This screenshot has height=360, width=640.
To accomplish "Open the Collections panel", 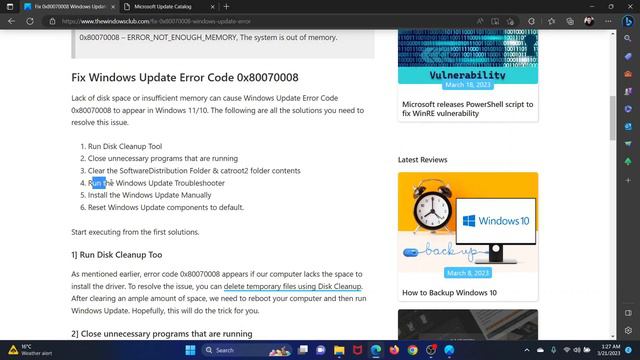I will (570, 21).
